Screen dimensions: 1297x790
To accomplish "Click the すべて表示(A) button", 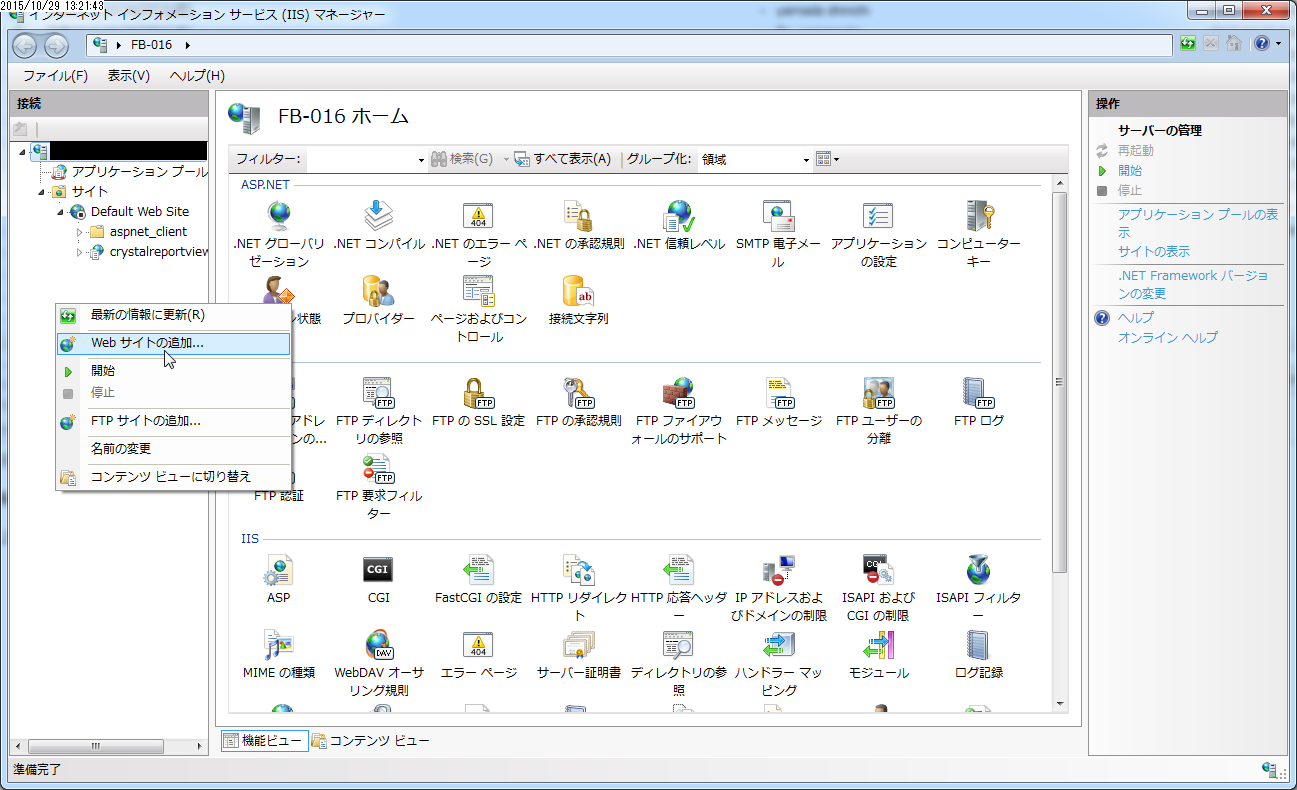I will pyautogui.click(x=563, y=159).
